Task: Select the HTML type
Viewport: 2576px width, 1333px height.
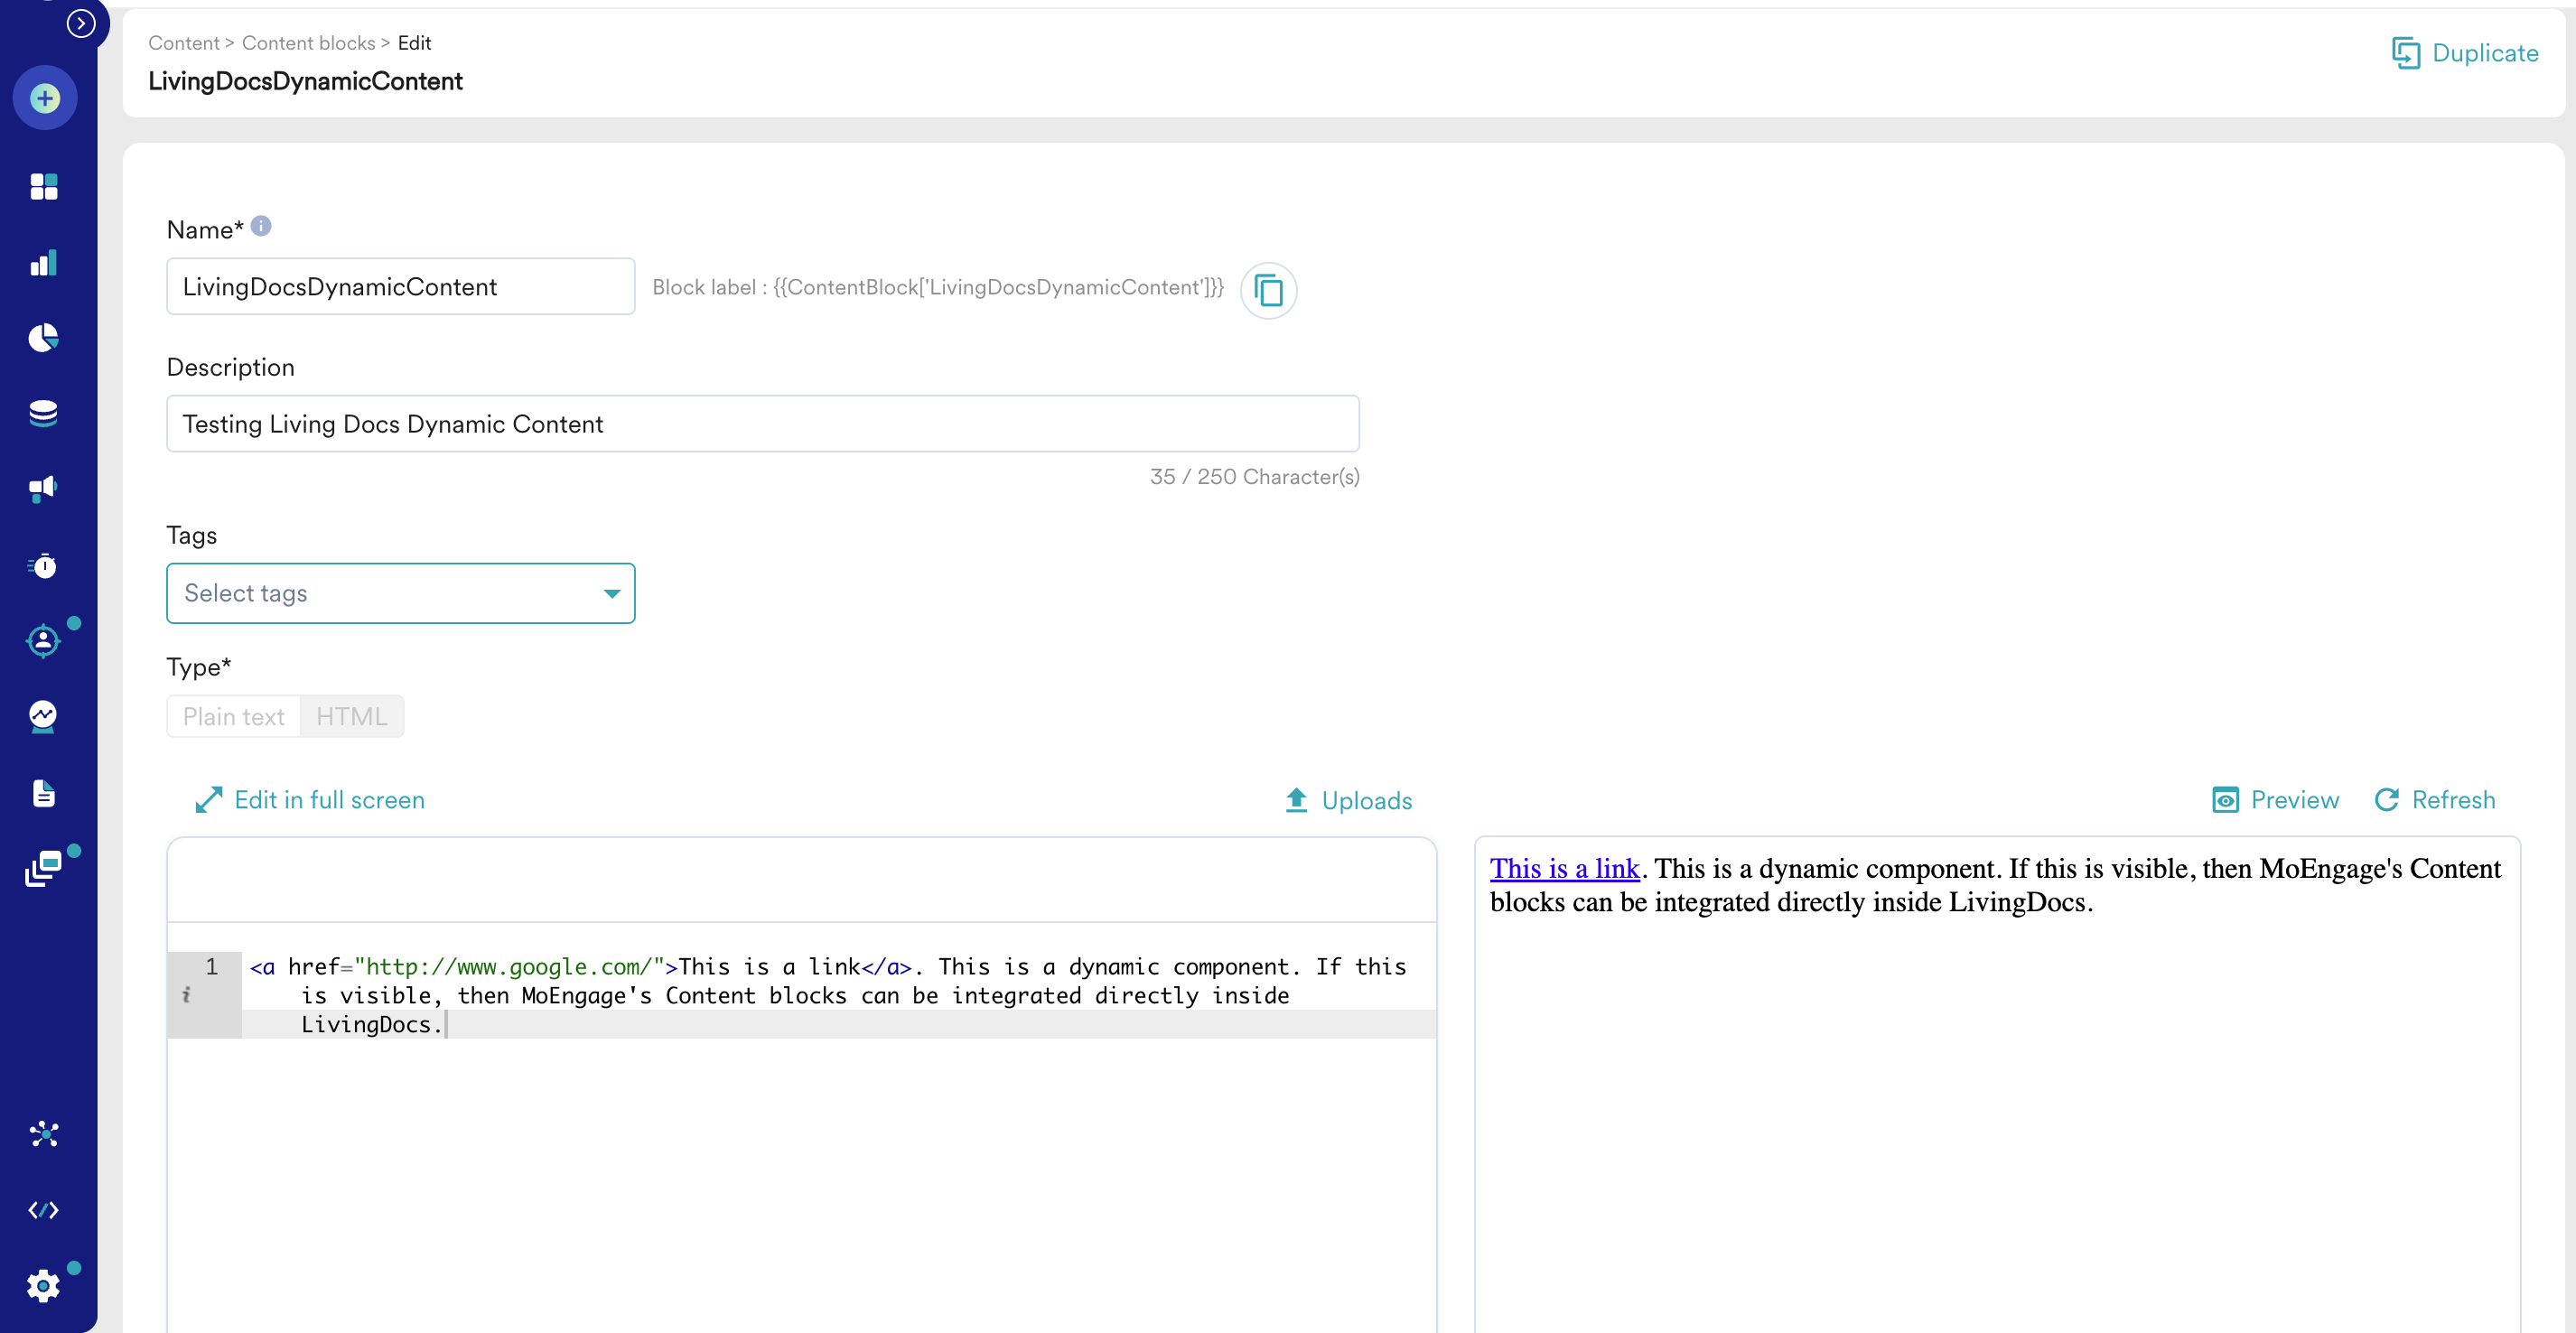Action: point(352,717)
